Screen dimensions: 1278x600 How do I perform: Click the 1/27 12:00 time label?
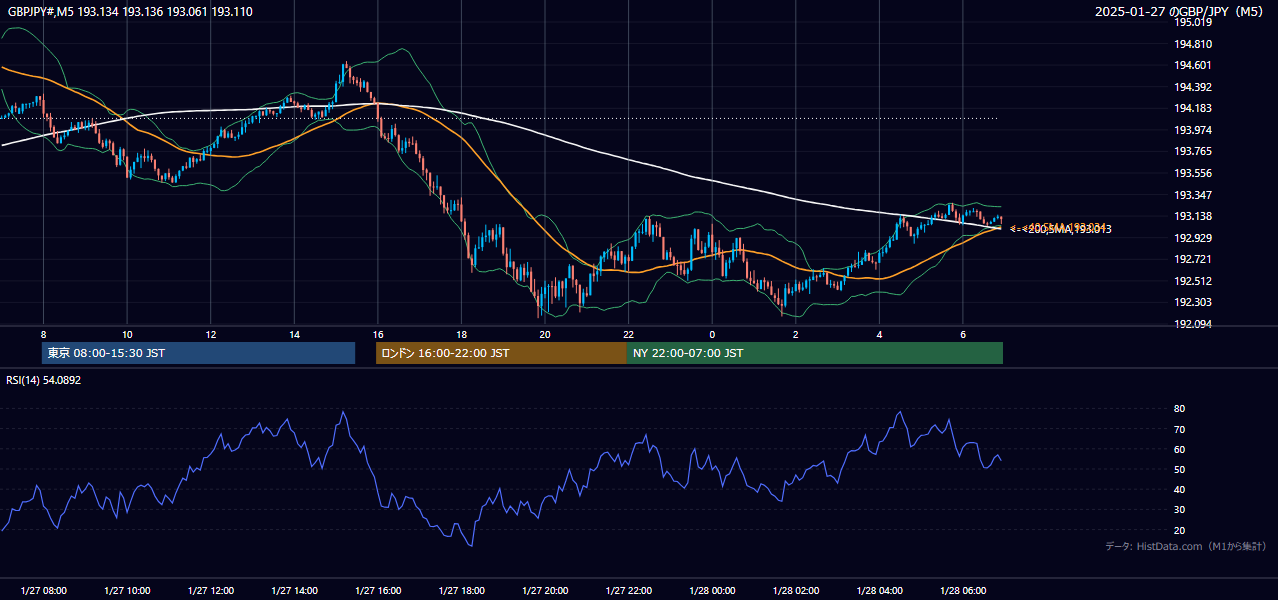(x=211, y=591)
